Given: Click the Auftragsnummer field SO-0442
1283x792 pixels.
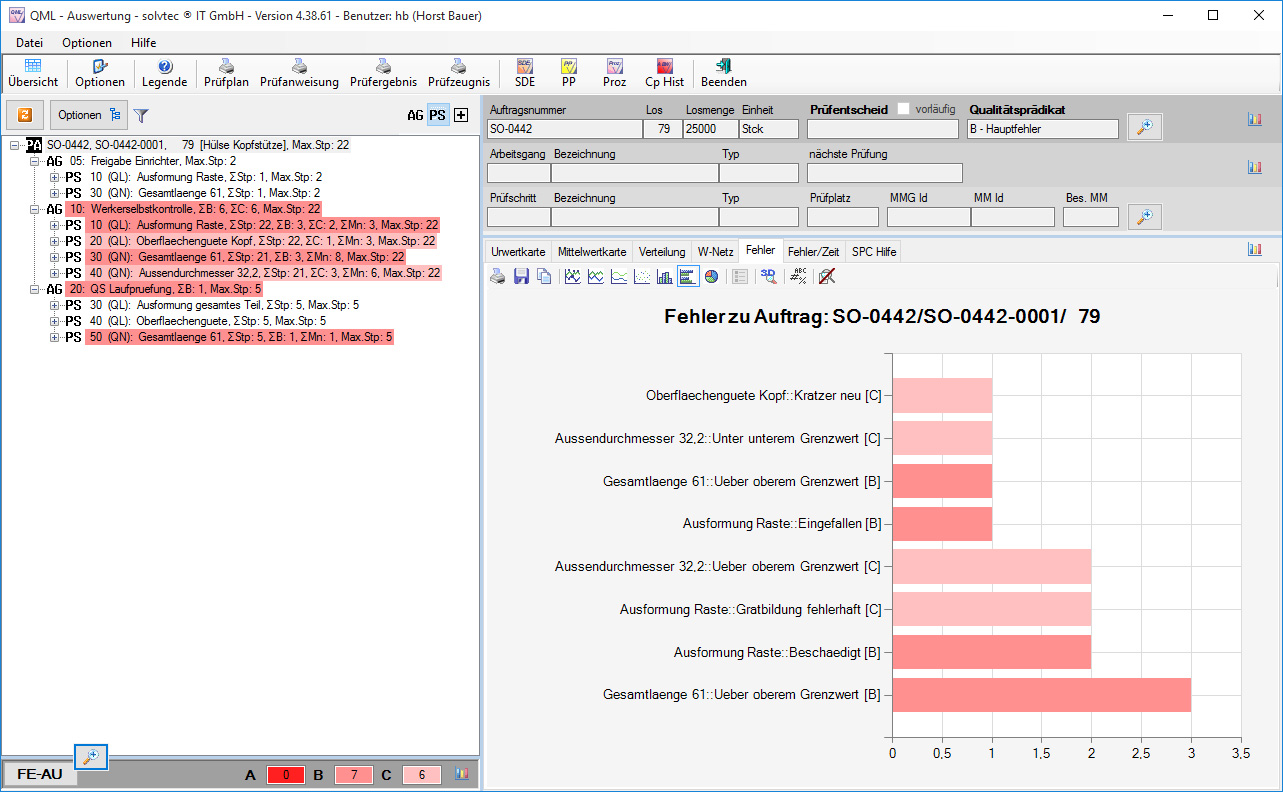Looking at the screenshot, I should [564, 129].
